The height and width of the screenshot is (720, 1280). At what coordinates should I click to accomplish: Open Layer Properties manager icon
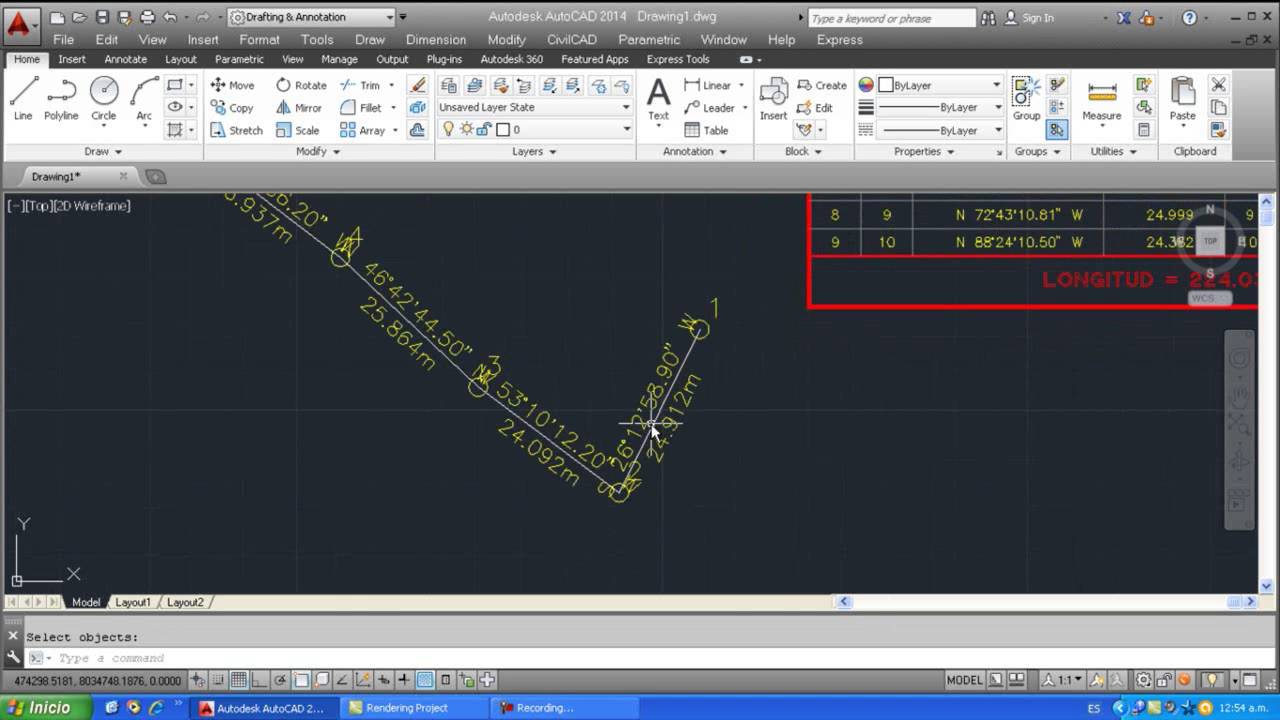click(448, 85)
